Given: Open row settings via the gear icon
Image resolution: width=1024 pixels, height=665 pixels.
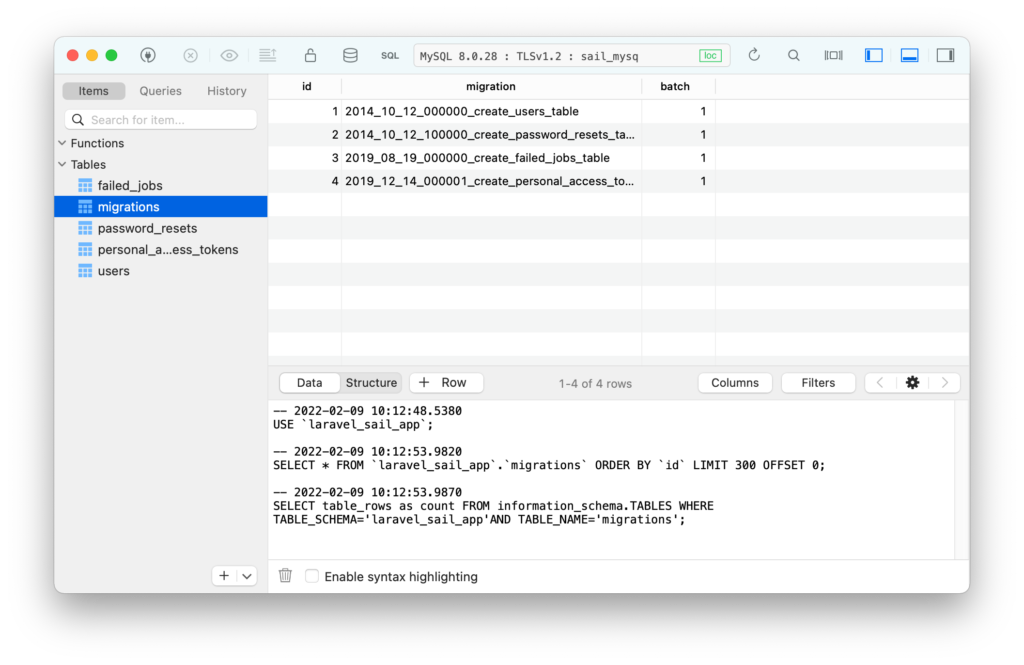Looking at the screenshot, I should pos(912,382).
